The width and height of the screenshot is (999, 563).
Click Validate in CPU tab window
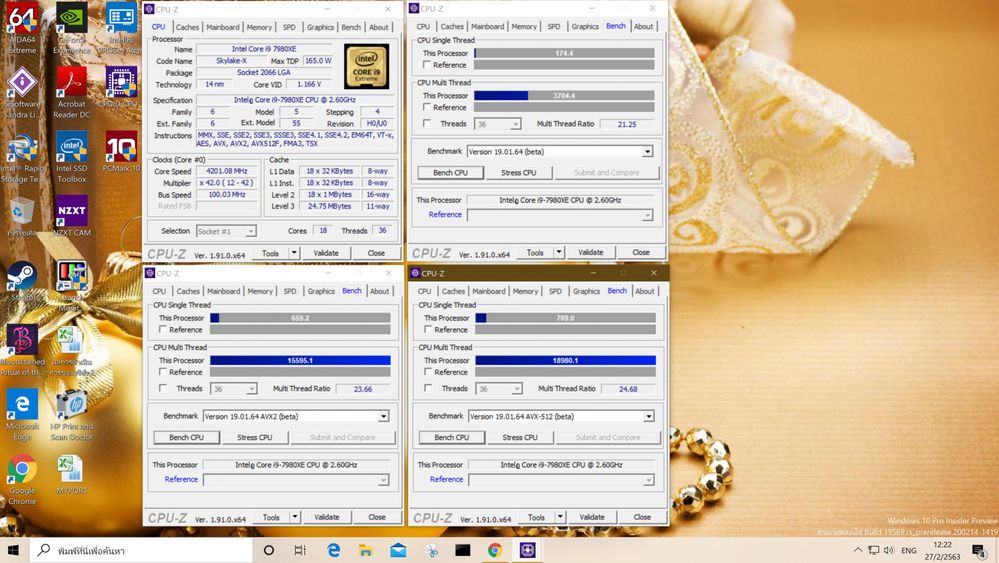[x=326, y=253]
